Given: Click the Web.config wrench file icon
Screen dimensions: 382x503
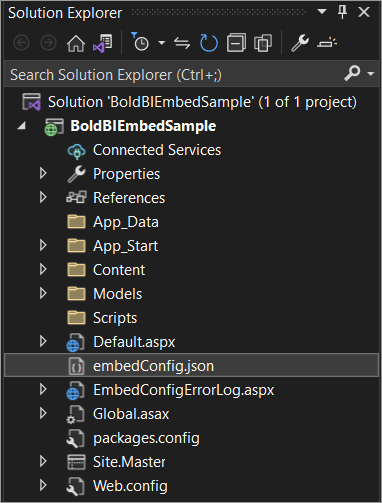Looking at the screenshot, I should tap(75, 486).
